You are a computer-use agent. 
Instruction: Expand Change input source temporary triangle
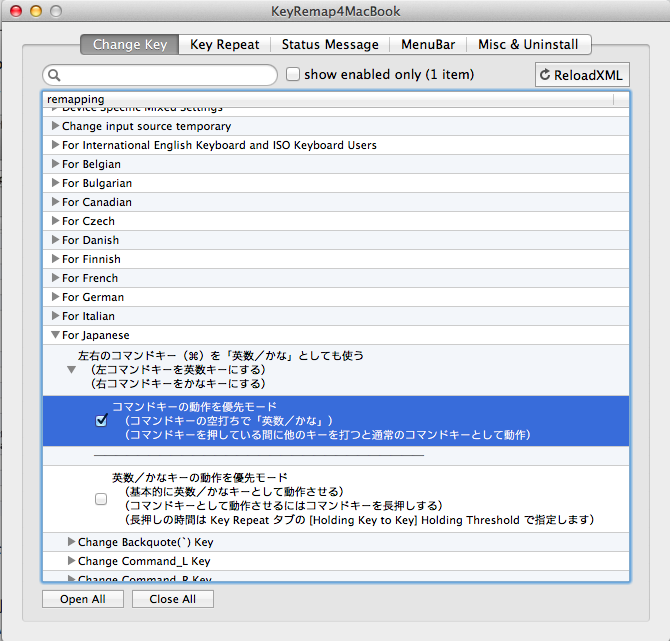(55, 126)
